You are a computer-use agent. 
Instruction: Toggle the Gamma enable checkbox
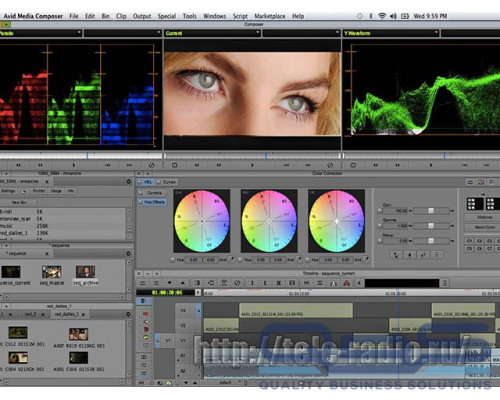379,226
